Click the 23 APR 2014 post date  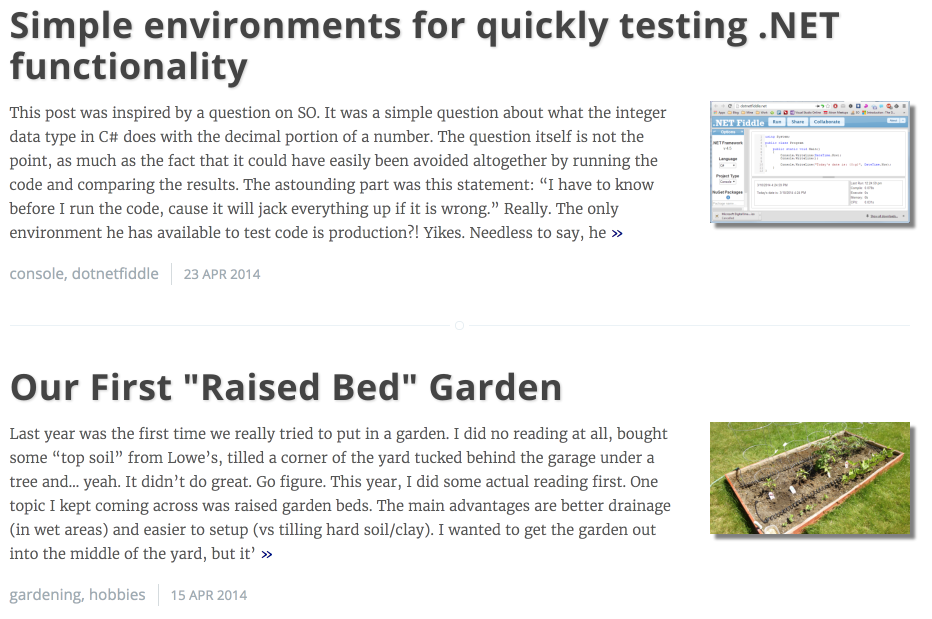click(222, 274)
